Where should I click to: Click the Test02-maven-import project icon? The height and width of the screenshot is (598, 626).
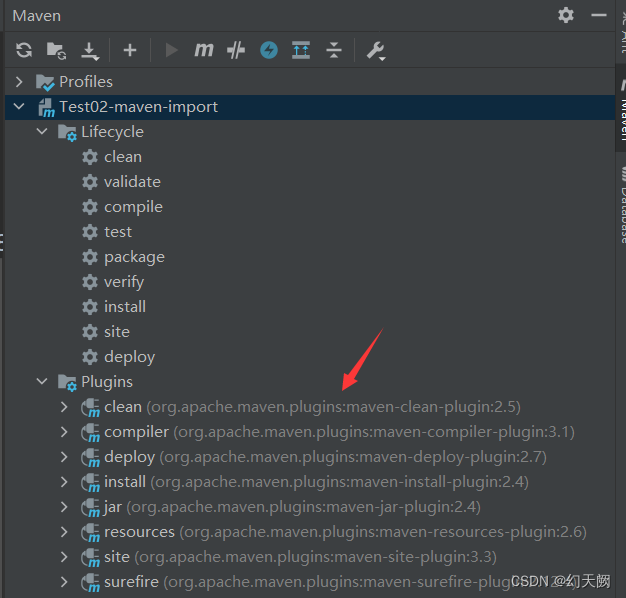46,108
